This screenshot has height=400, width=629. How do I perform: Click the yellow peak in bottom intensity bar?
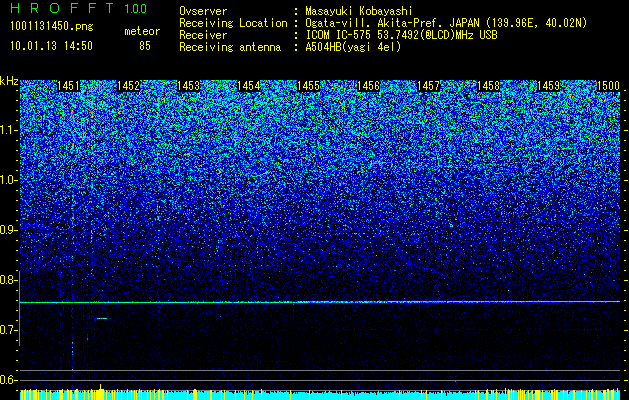[100, 392]
